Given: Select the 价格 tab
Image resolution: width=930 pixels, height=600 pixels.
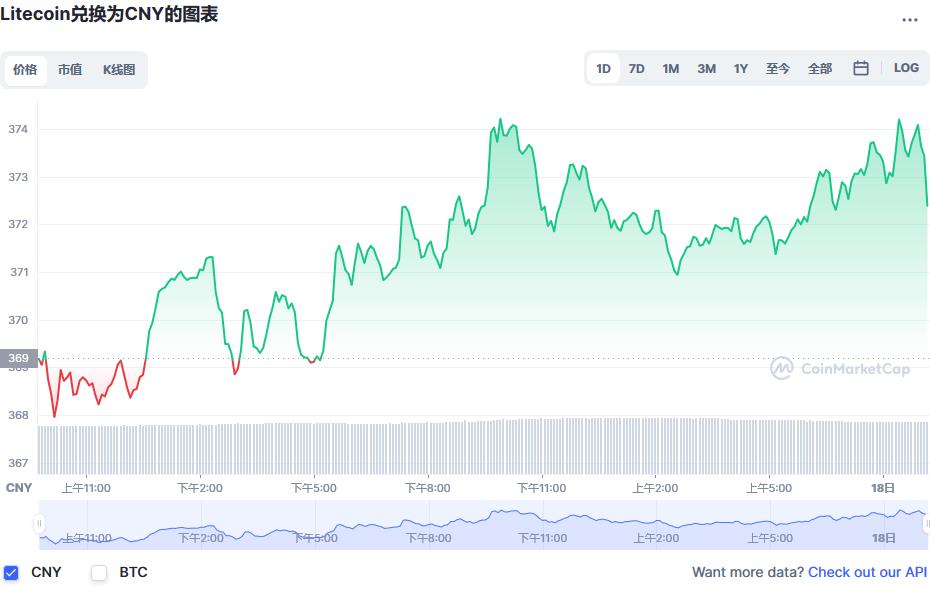Looking at the screenshot, I should pos(26,70).
